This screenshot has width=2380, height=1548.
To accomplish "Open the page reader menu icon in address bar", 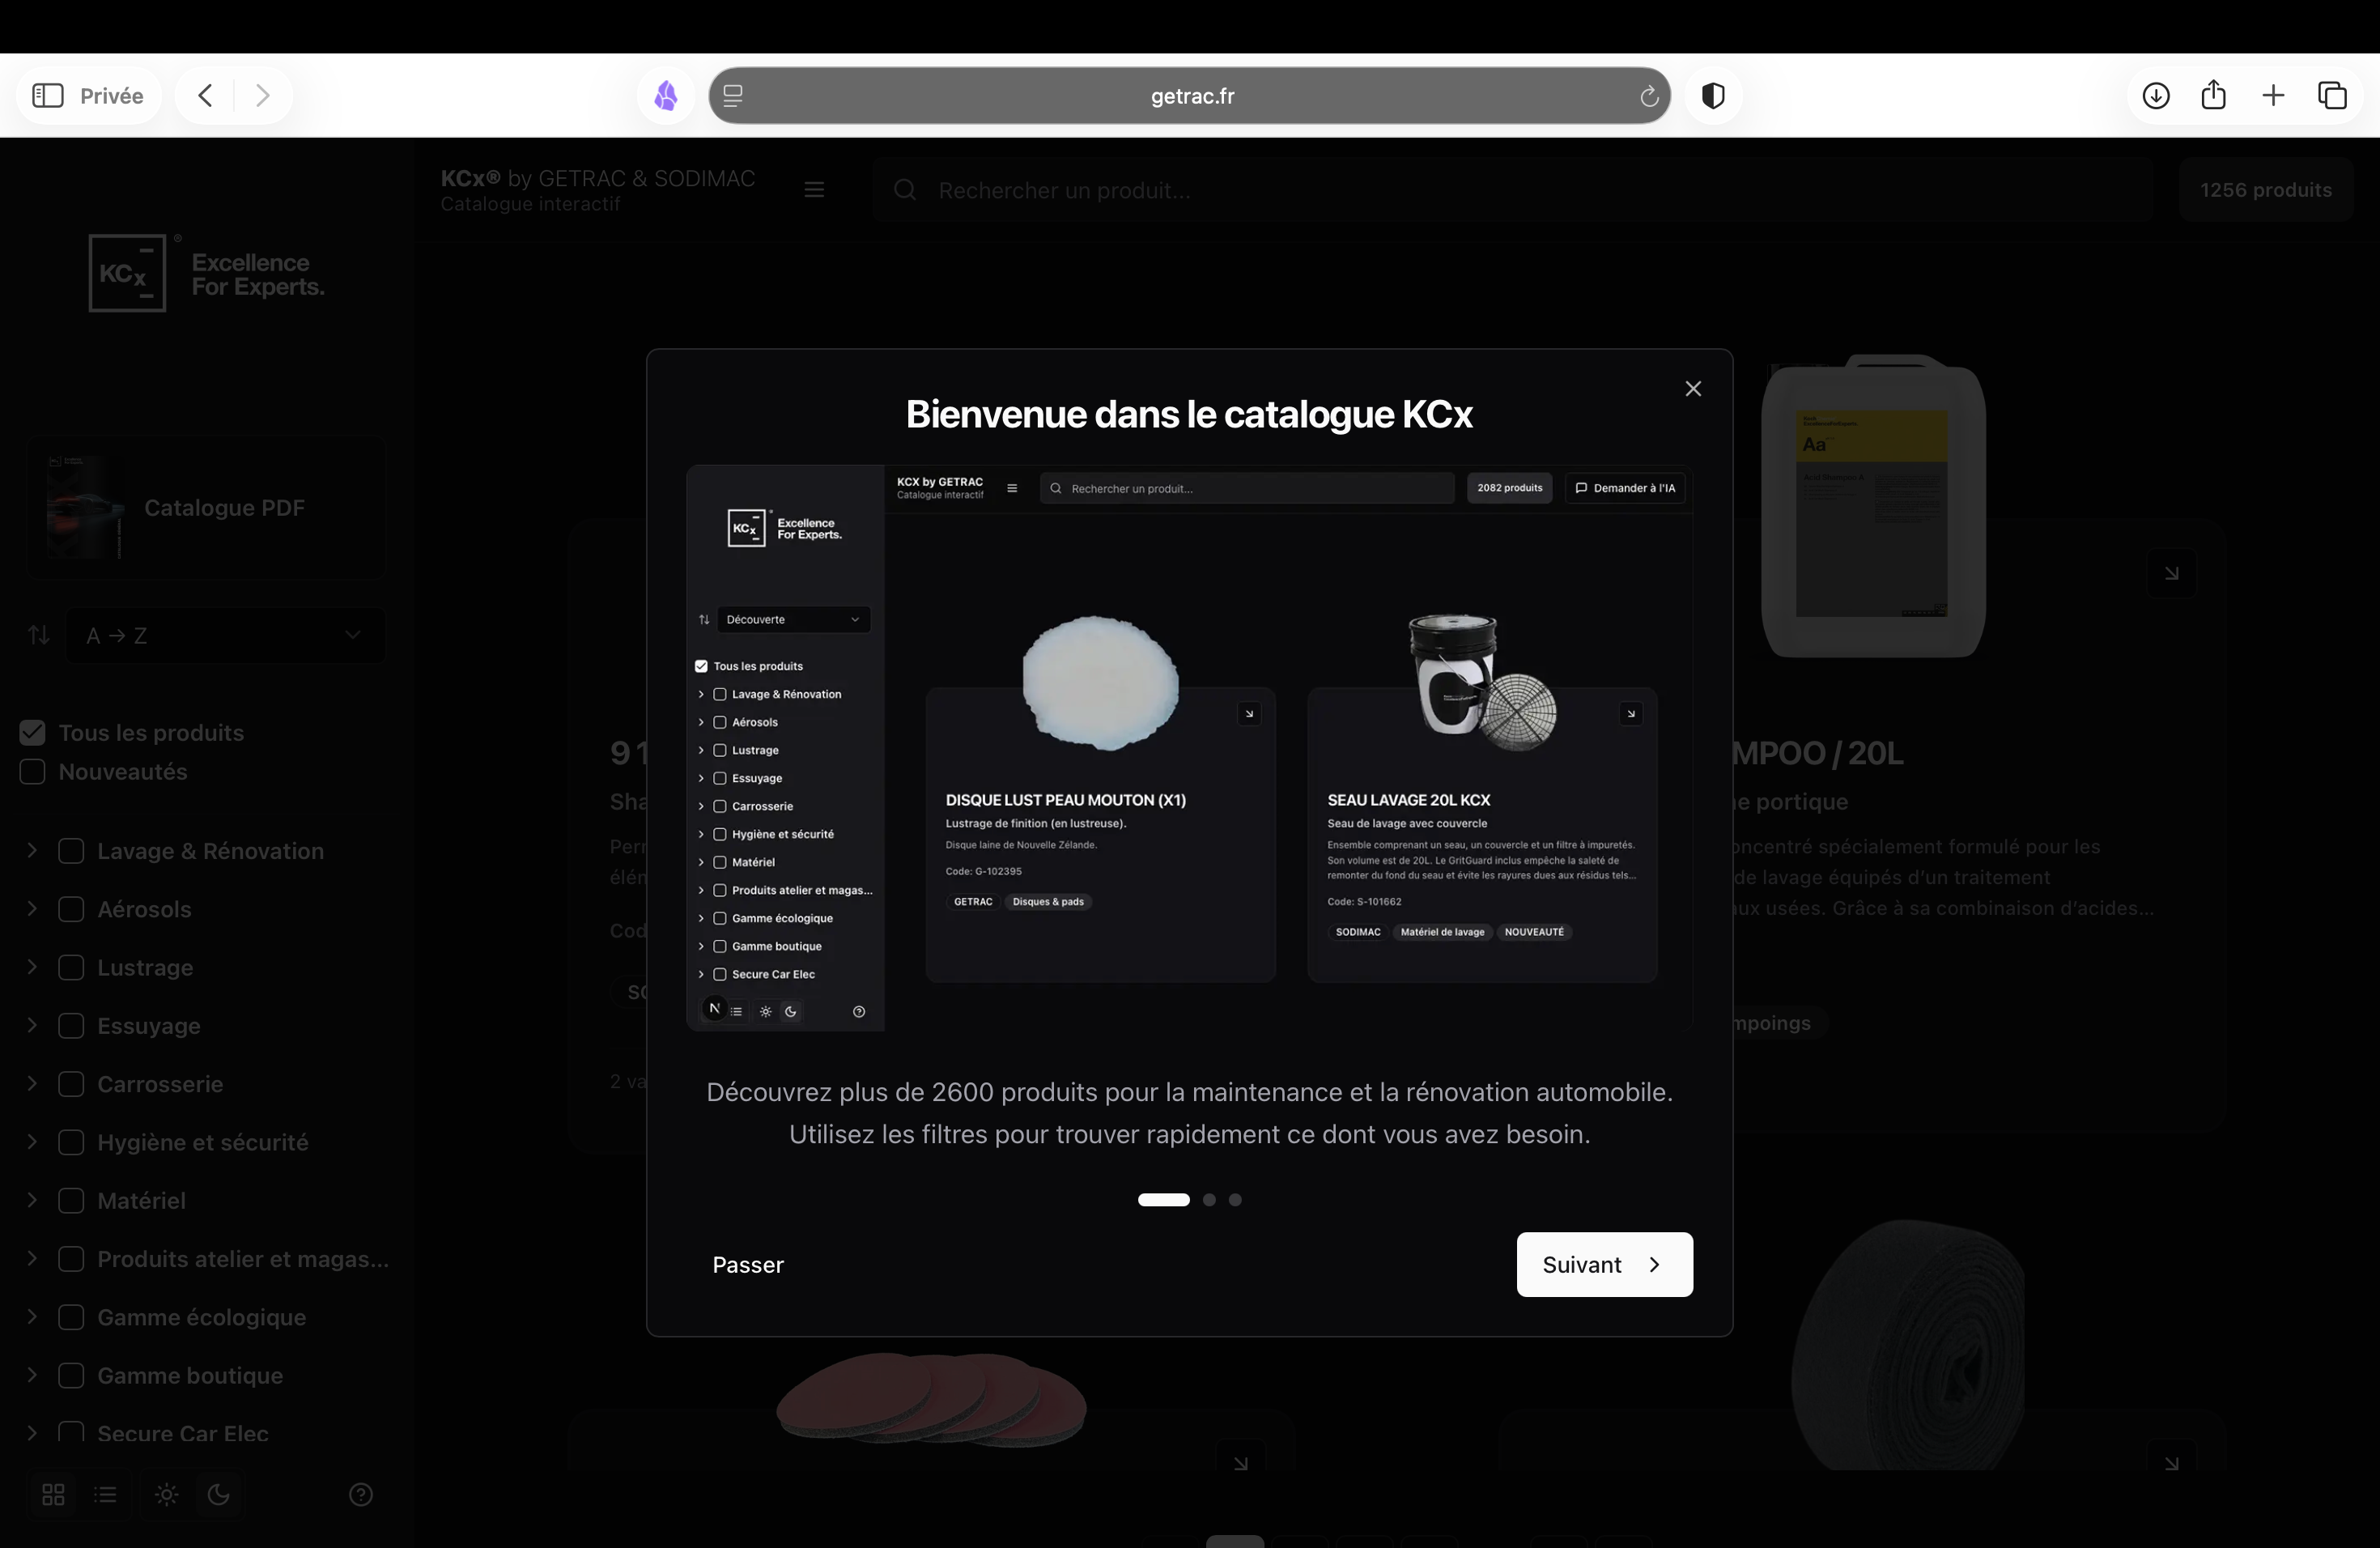I will [733, 96].
